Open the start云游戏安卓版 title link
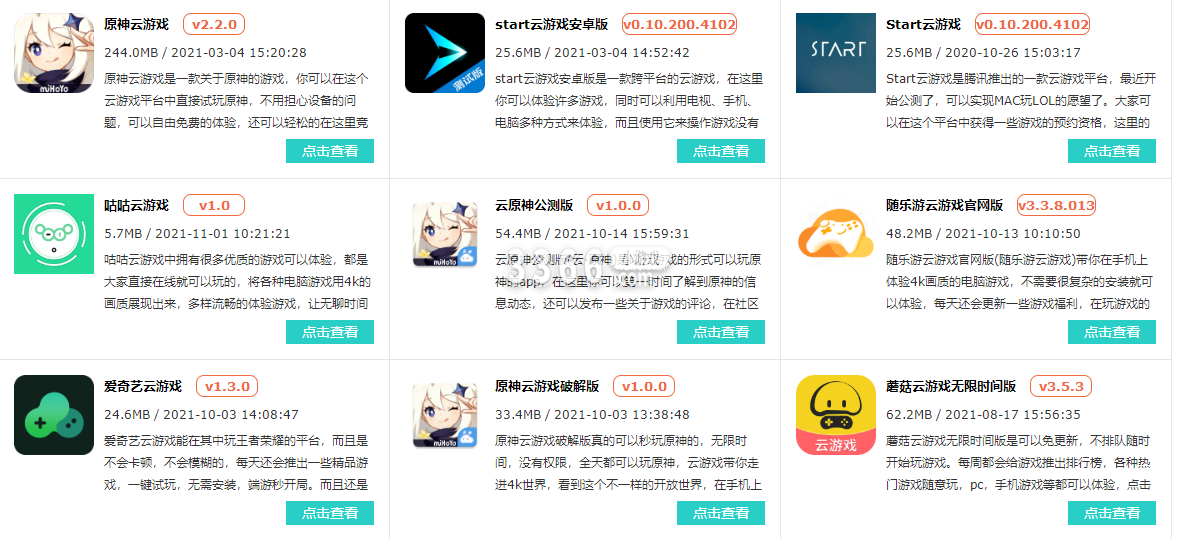This screenshot has height=539, width=1177. tap(551, 24)
